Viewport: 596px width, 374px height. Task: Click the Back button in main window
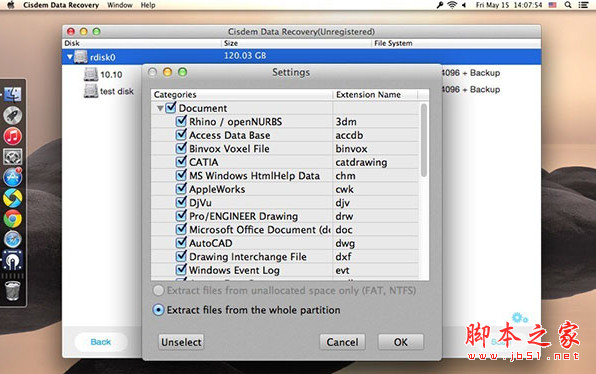[x=101, y=342]
